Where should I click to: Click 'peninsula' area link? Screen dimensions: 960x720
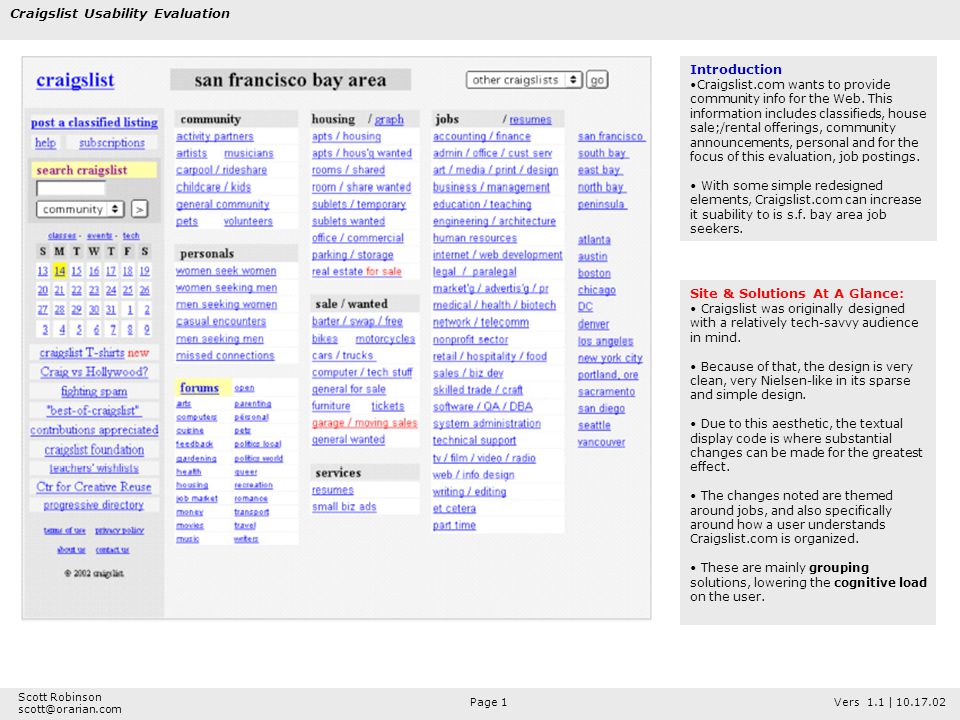point(601,204)
